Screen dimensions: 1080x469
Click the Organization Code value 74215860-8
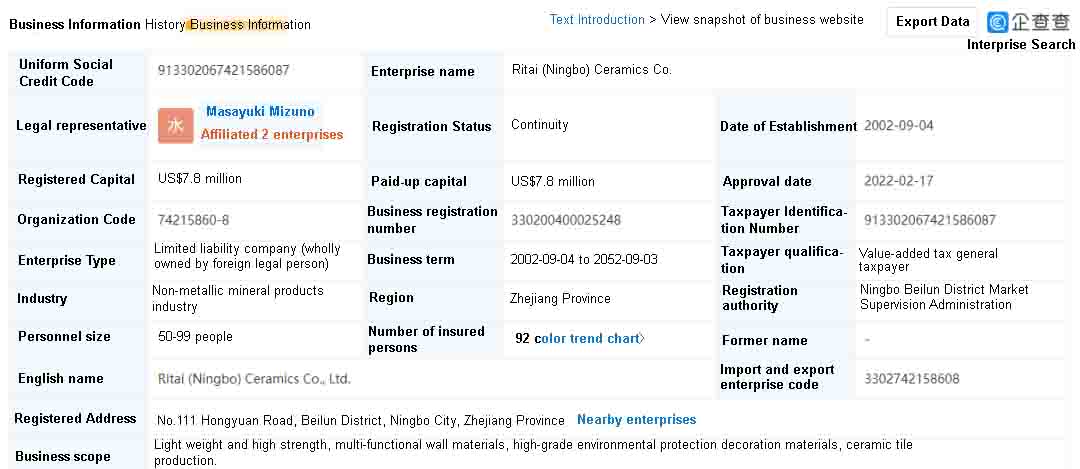click(x=194, y=220)
